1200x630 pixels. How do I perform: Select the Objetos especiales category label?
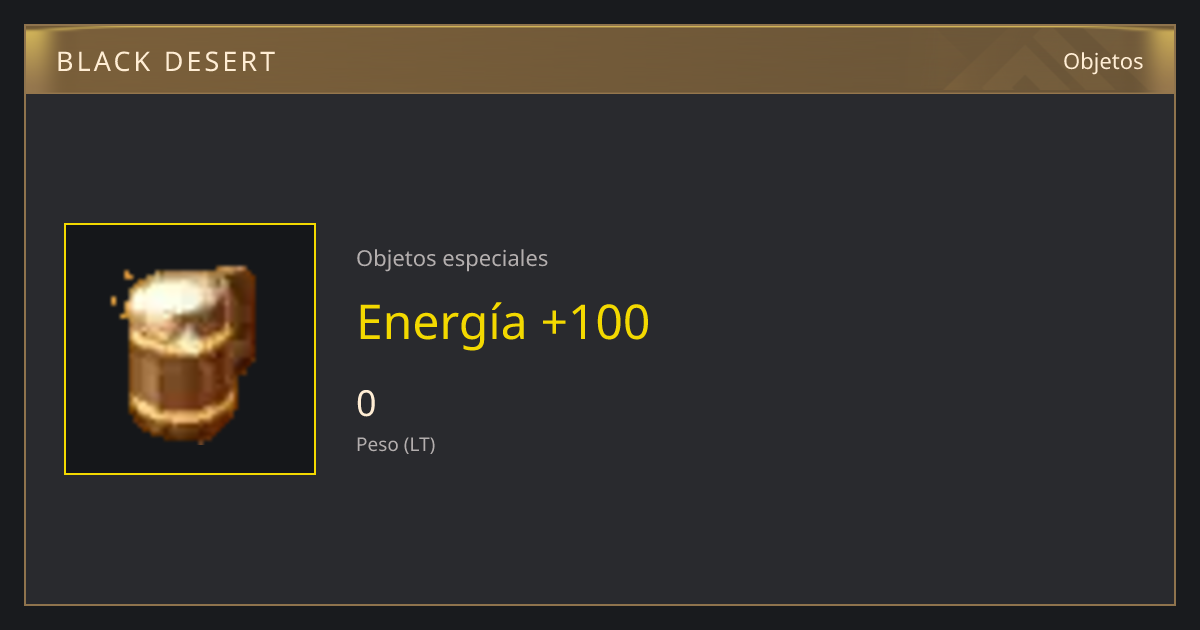coord(452,258)
